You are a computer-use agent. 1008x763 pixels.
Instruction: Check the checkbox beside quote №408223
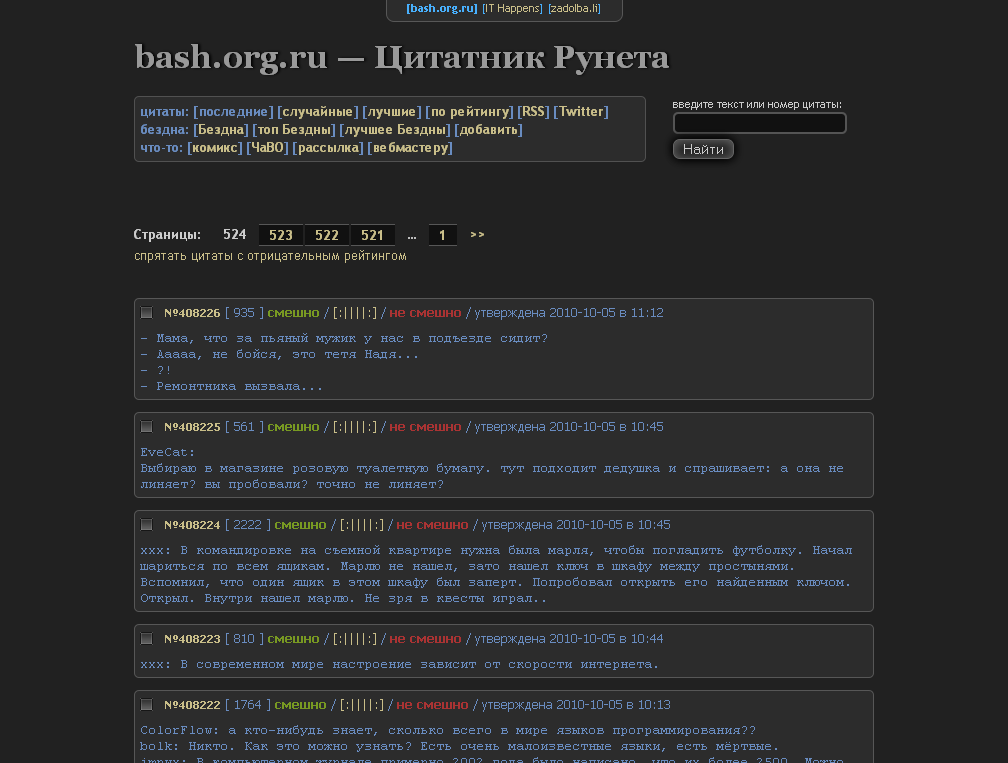click(147, 638)
